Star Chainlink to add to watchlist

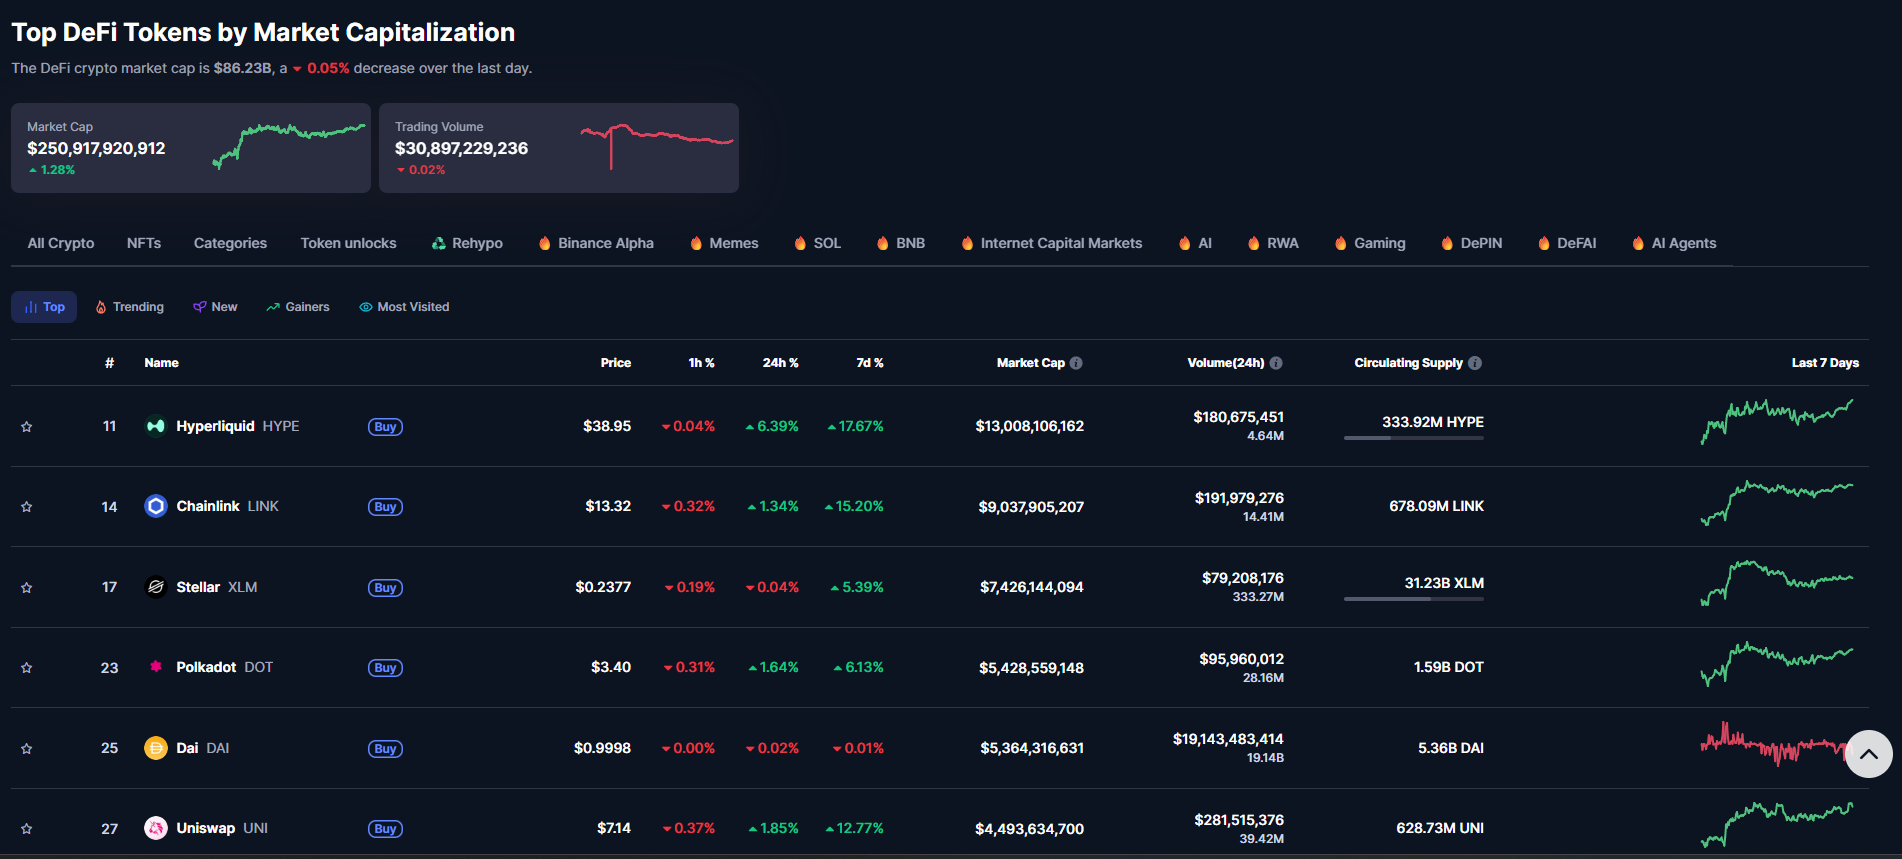tap(27, 507)
